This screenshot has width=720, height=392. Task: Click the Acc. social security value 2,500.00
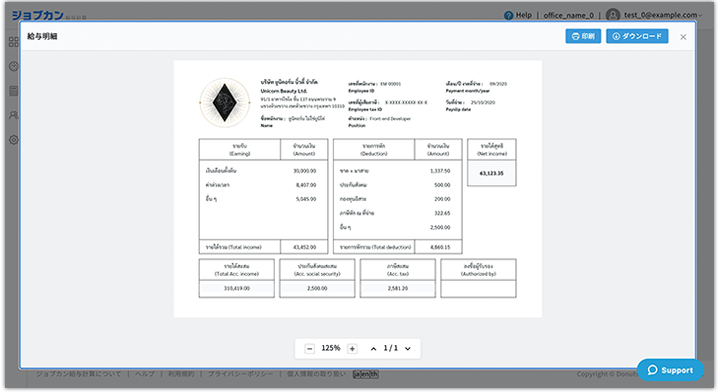pyautogui.click(x=317, y=288)
